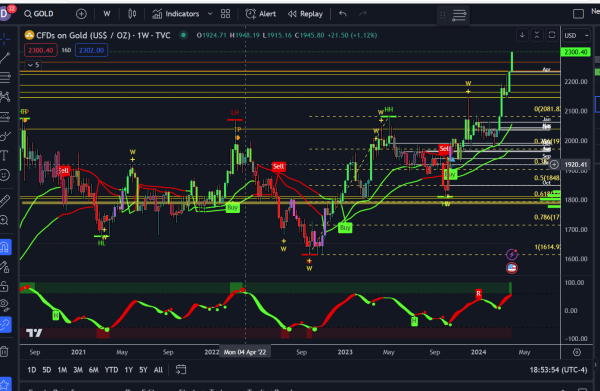Start bar Replay mode
Image resolution: width=600 pixels, height=391 pixels.
tap(306, 14)
